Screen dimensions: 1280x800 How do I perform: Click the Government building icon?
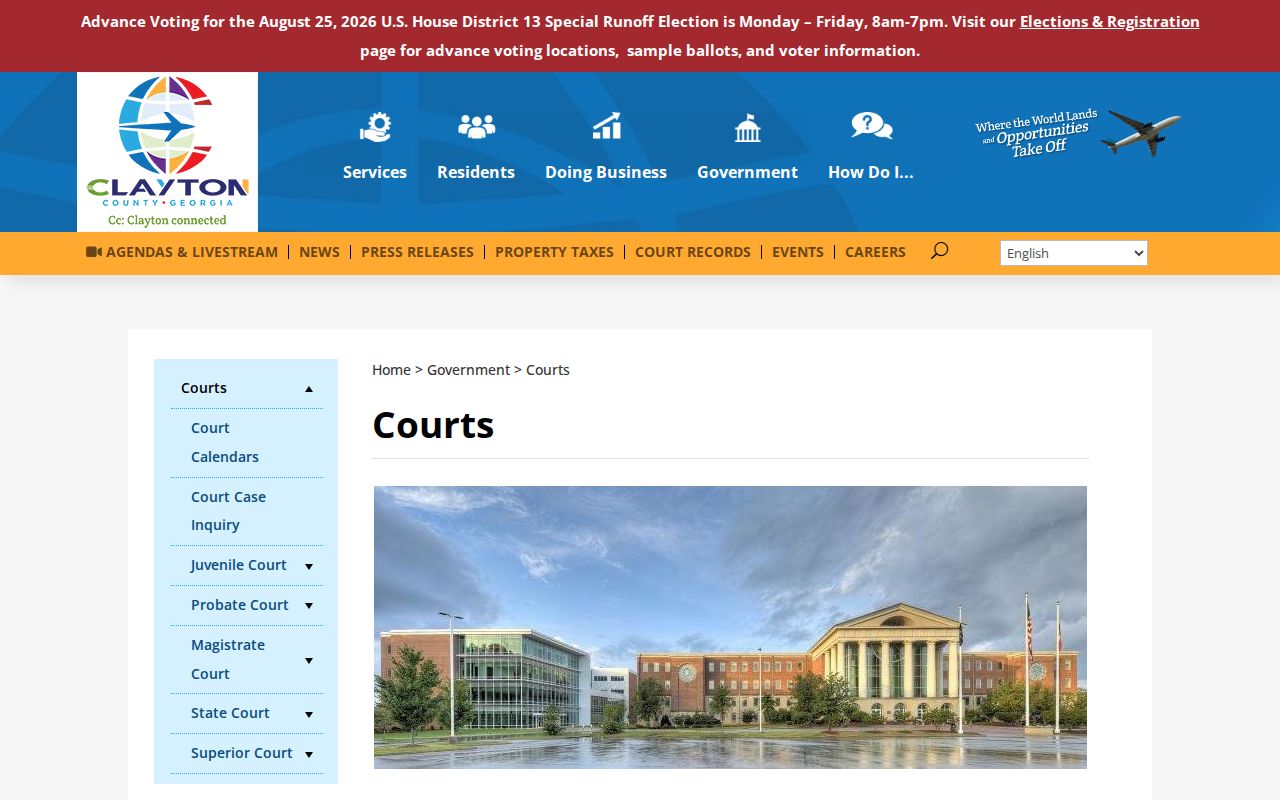click(747, 127)
